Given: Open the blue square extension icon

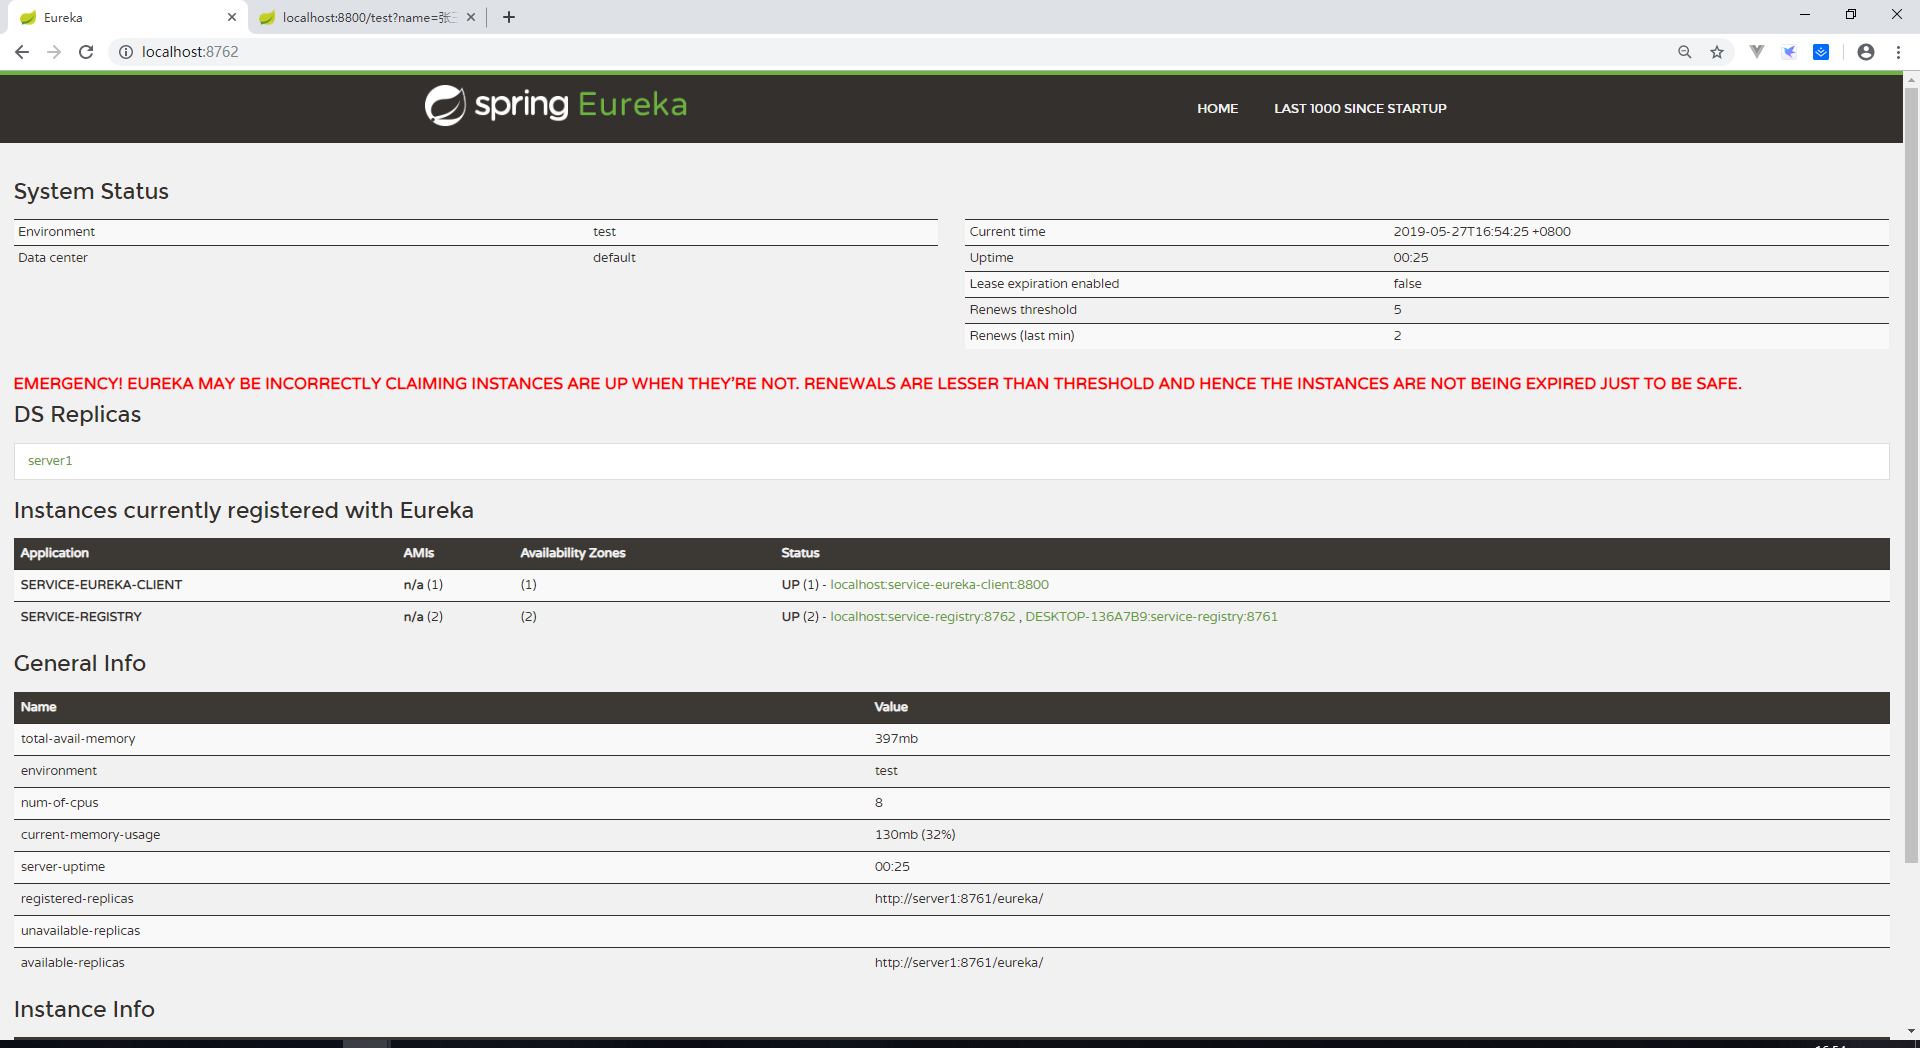Looking at the screenshot, I should (1821, 52).
